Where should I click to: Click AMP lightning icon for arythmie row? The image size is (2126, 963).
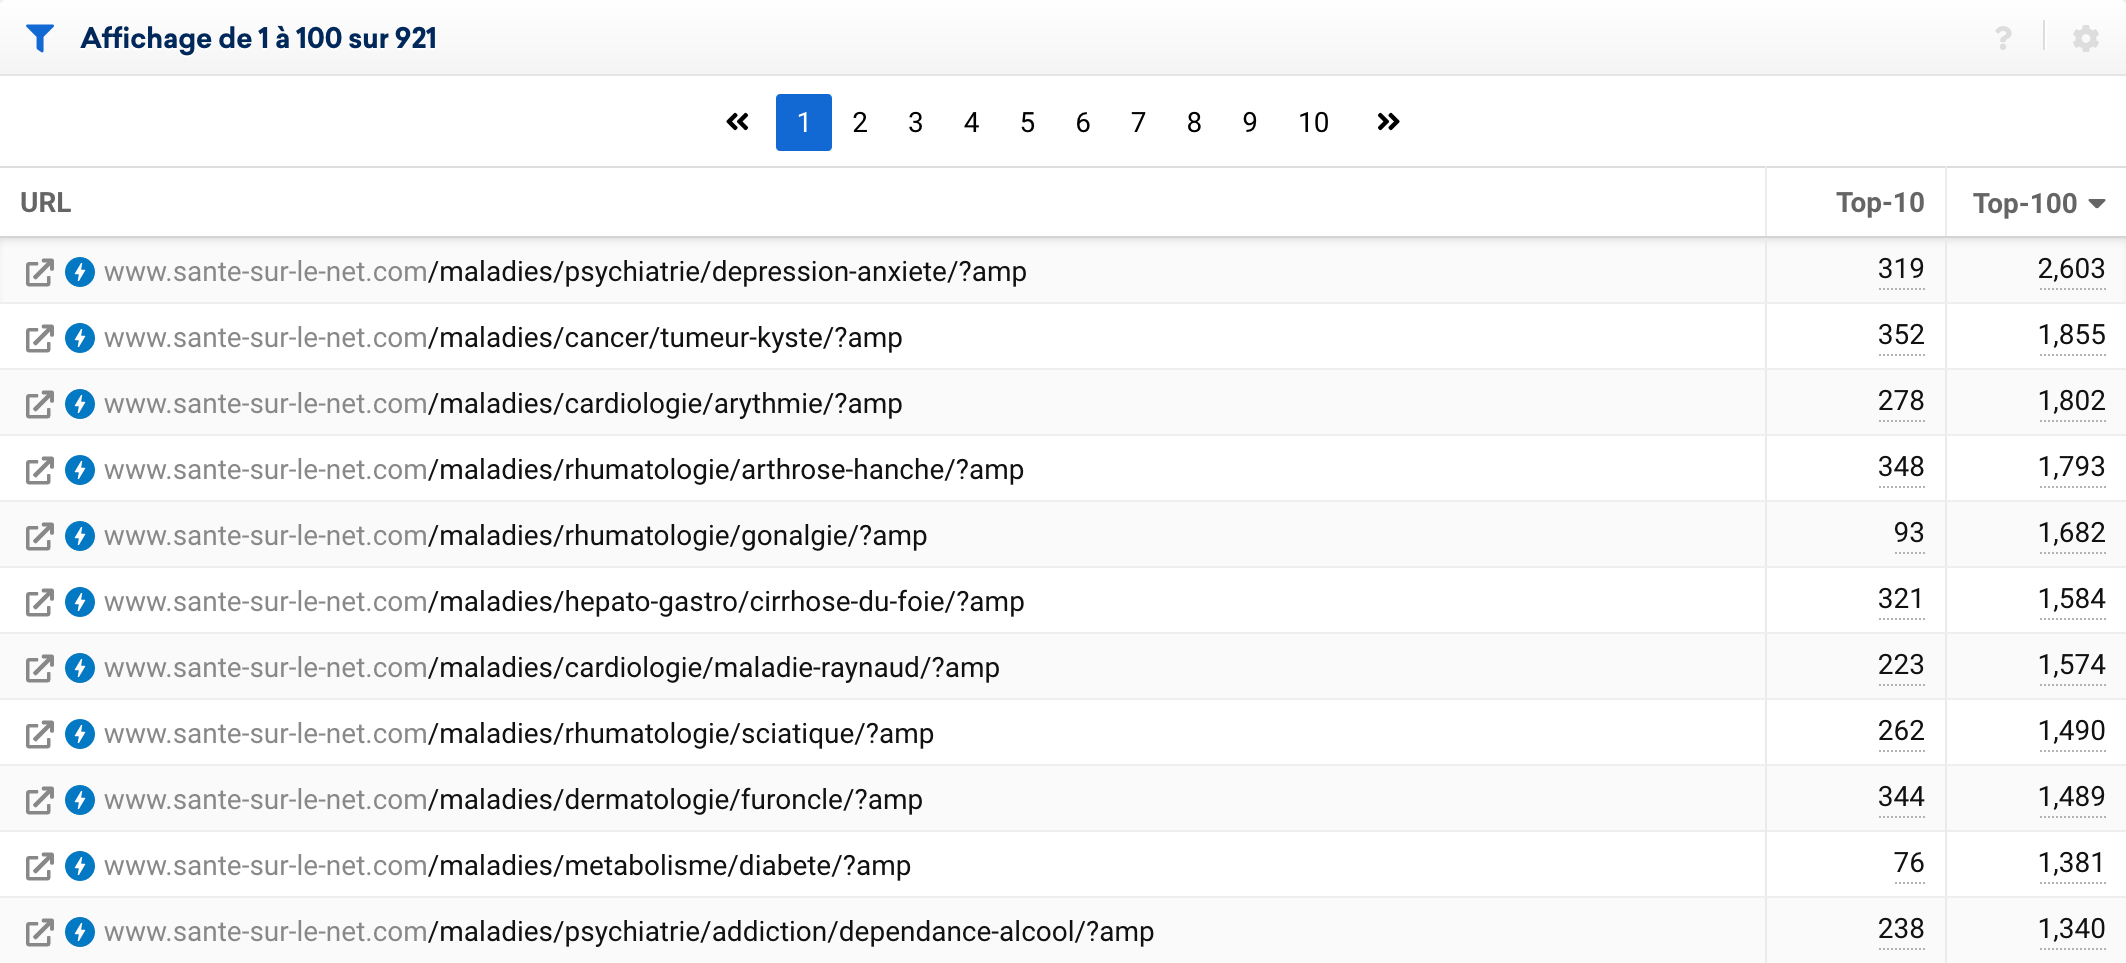tap(80, 404)
